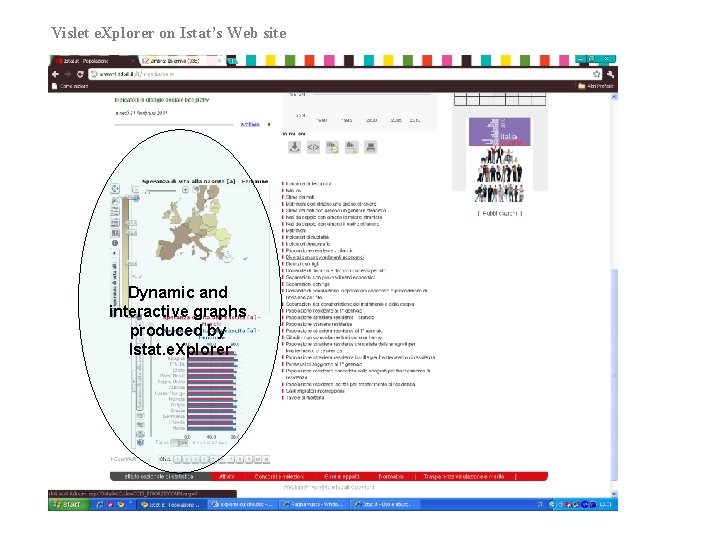The height and width of the screenshot is (540, 720).
Task: Open the Tavole di mortalità link
Action: (305, 398)
